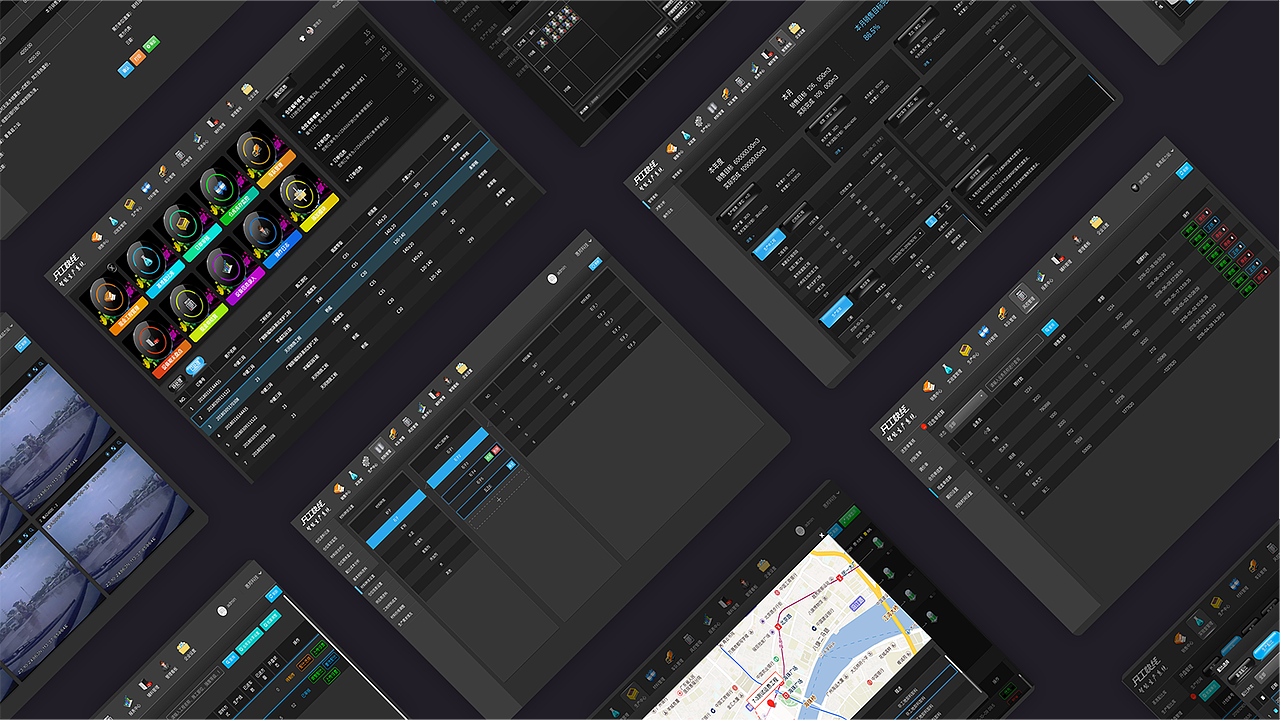Click the user avatar in the center window header

point(553,279)
